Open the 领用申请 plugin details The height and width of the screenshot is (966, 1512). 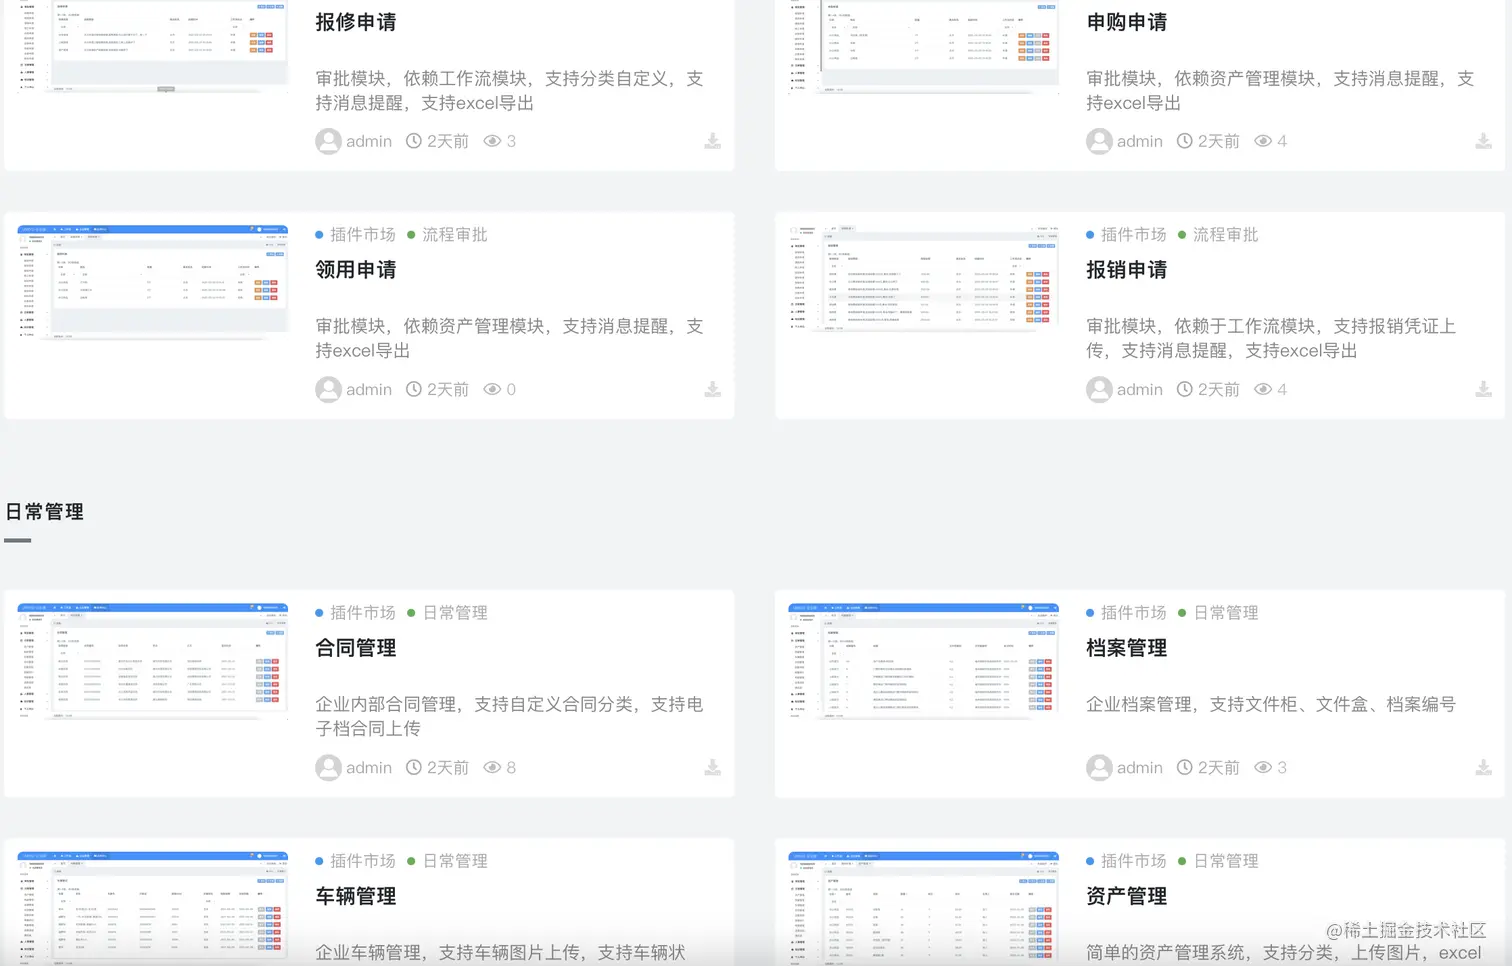(x=355, y=269)
